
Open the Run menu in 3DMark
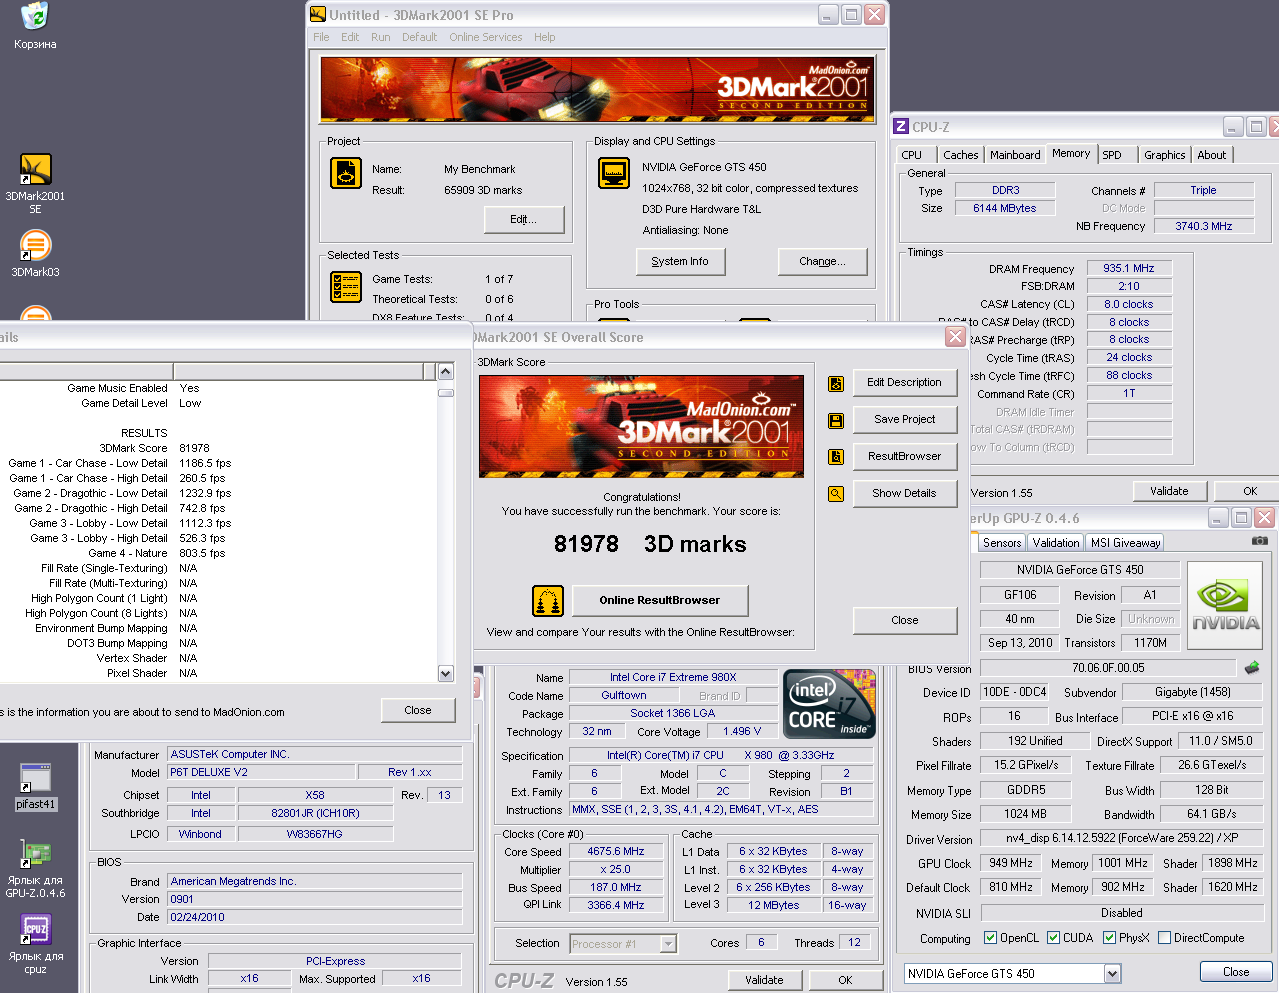coord(381,37)
